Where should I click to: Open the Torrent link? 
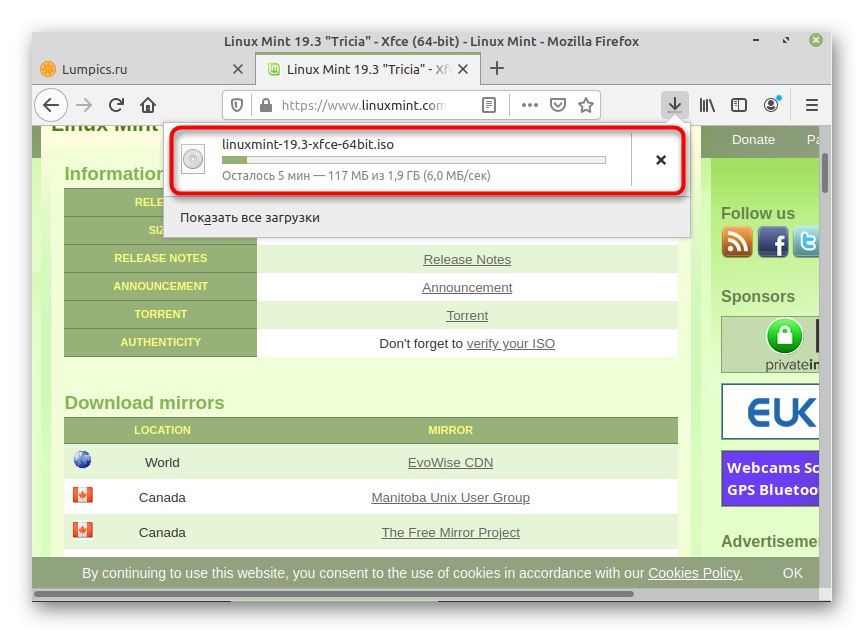click(x=467, y=316)
